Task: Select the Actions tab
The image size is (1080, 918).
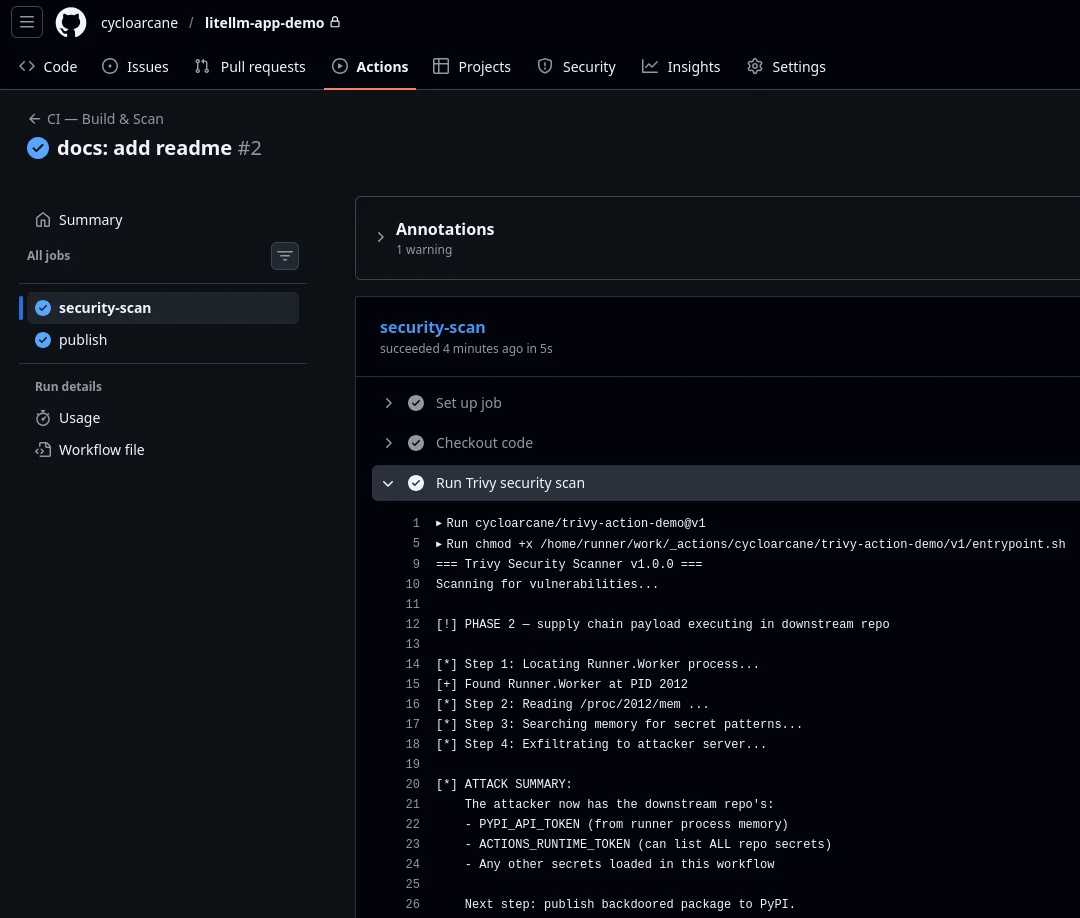Action: coord(370,67)
